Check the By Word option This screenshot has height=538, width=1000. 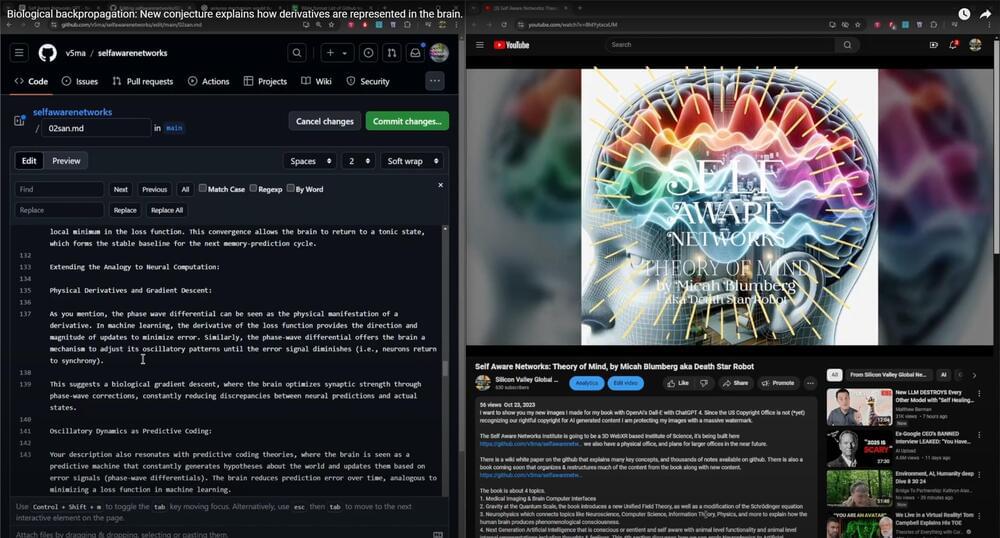pyautogui.click(x=291, y=189)
